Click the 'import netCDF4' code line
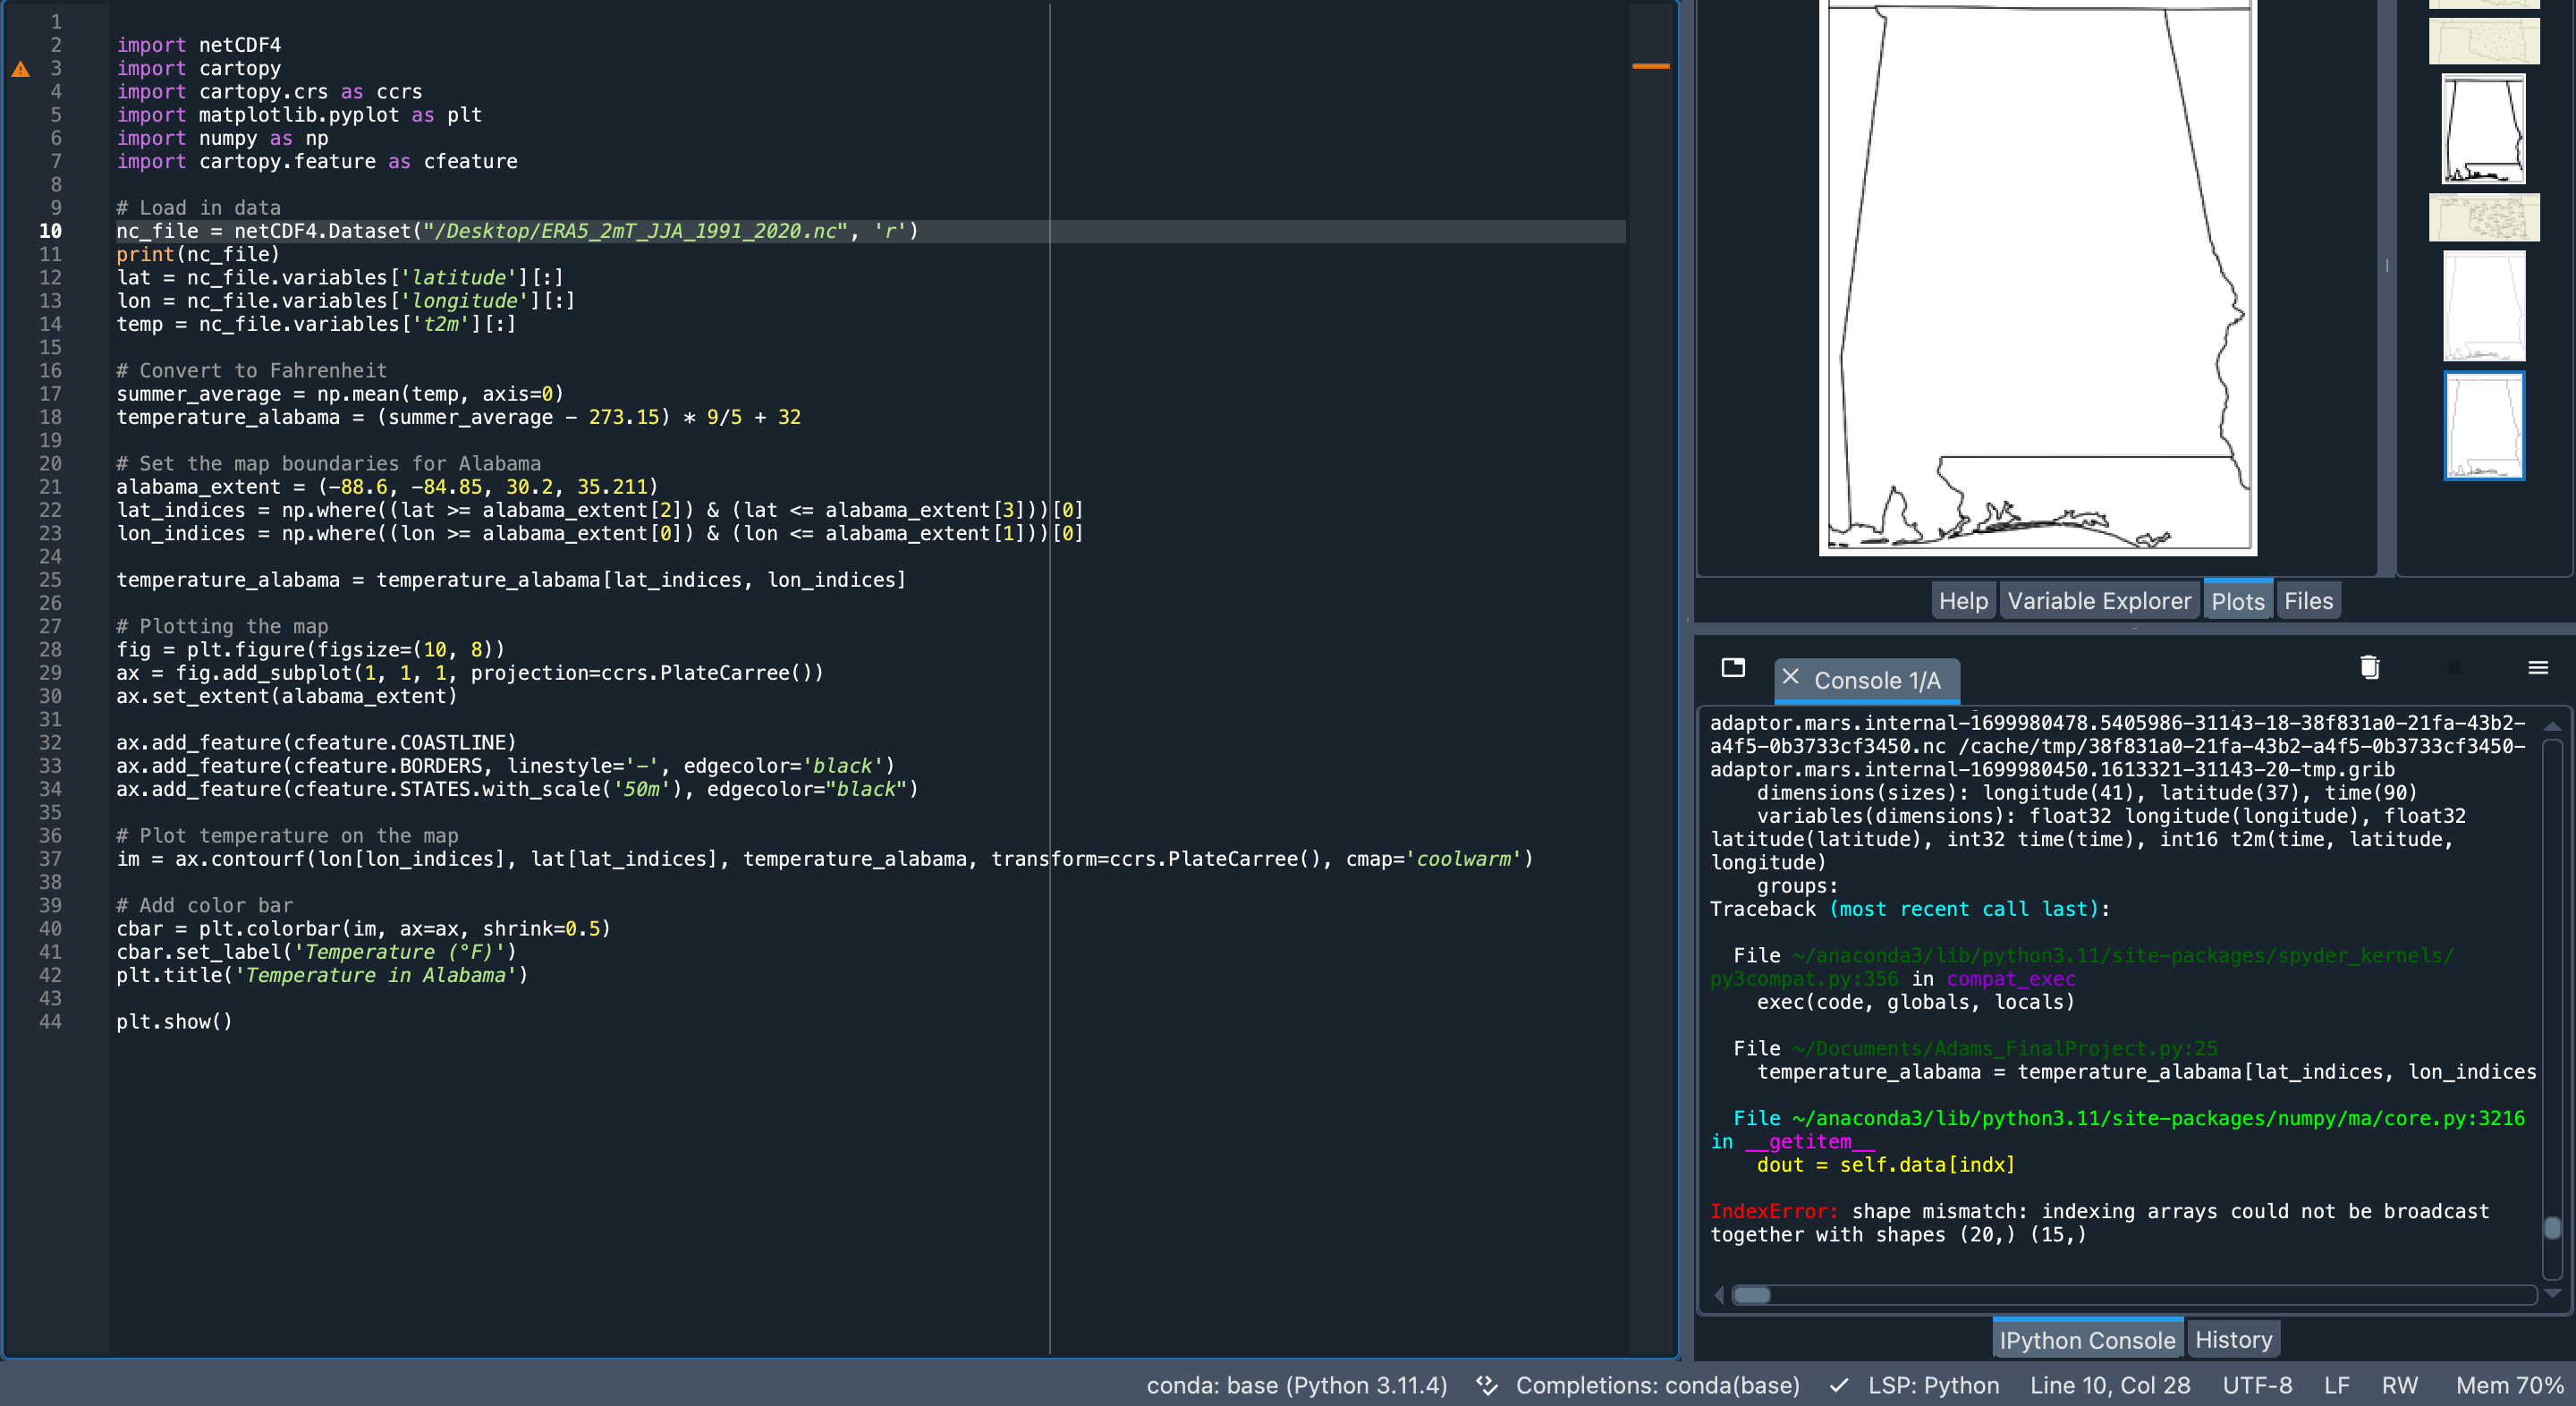2576x1406 pixels. pyautogui.click(x=198, y=45)
